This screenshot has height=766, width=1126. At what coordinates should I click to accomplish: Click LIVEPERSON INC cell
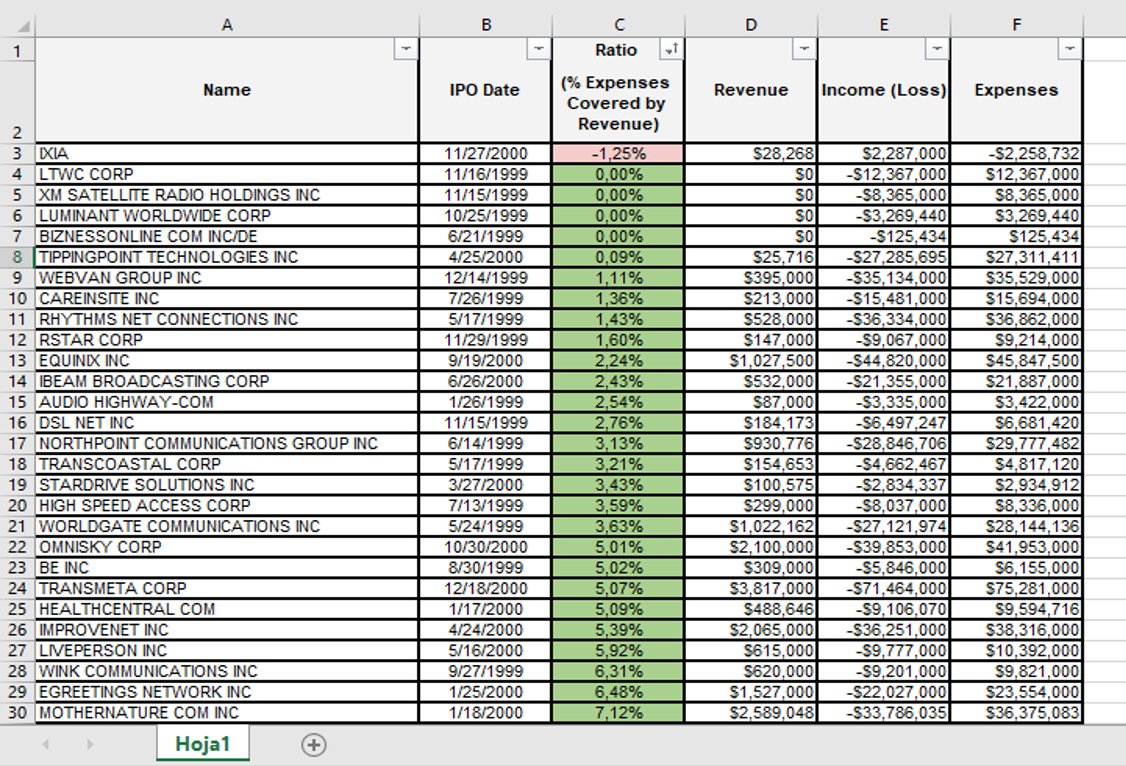coord(227,651)
